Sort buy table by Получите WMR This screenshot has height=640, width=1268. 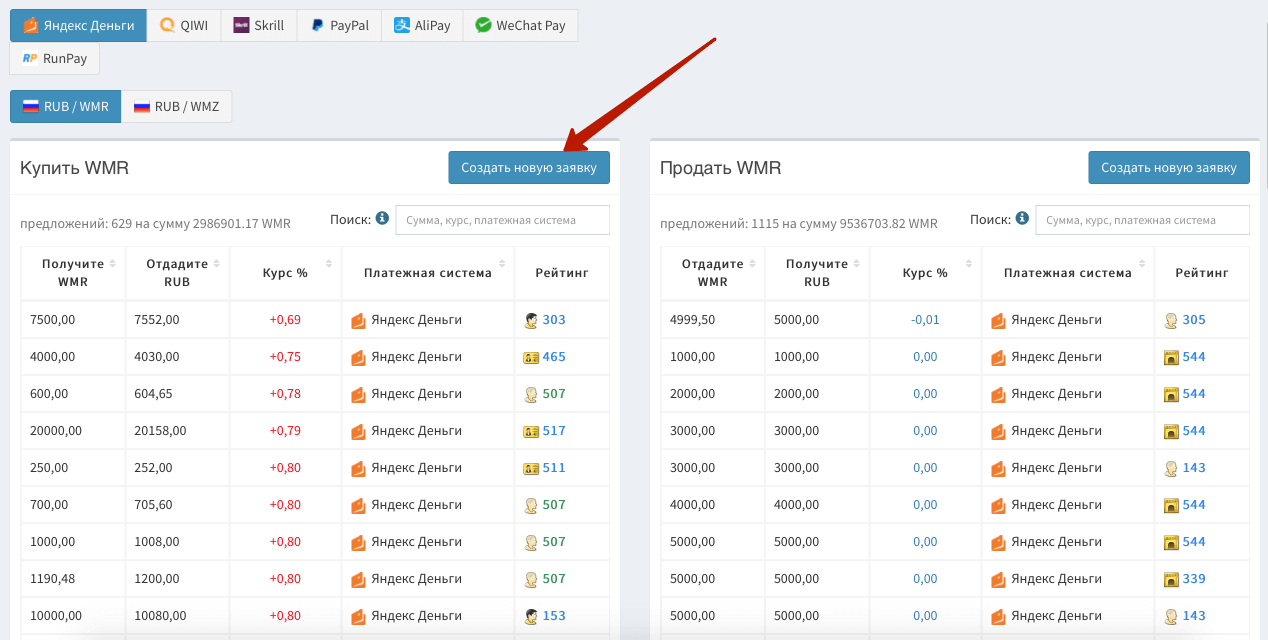[x=73, y=273]
